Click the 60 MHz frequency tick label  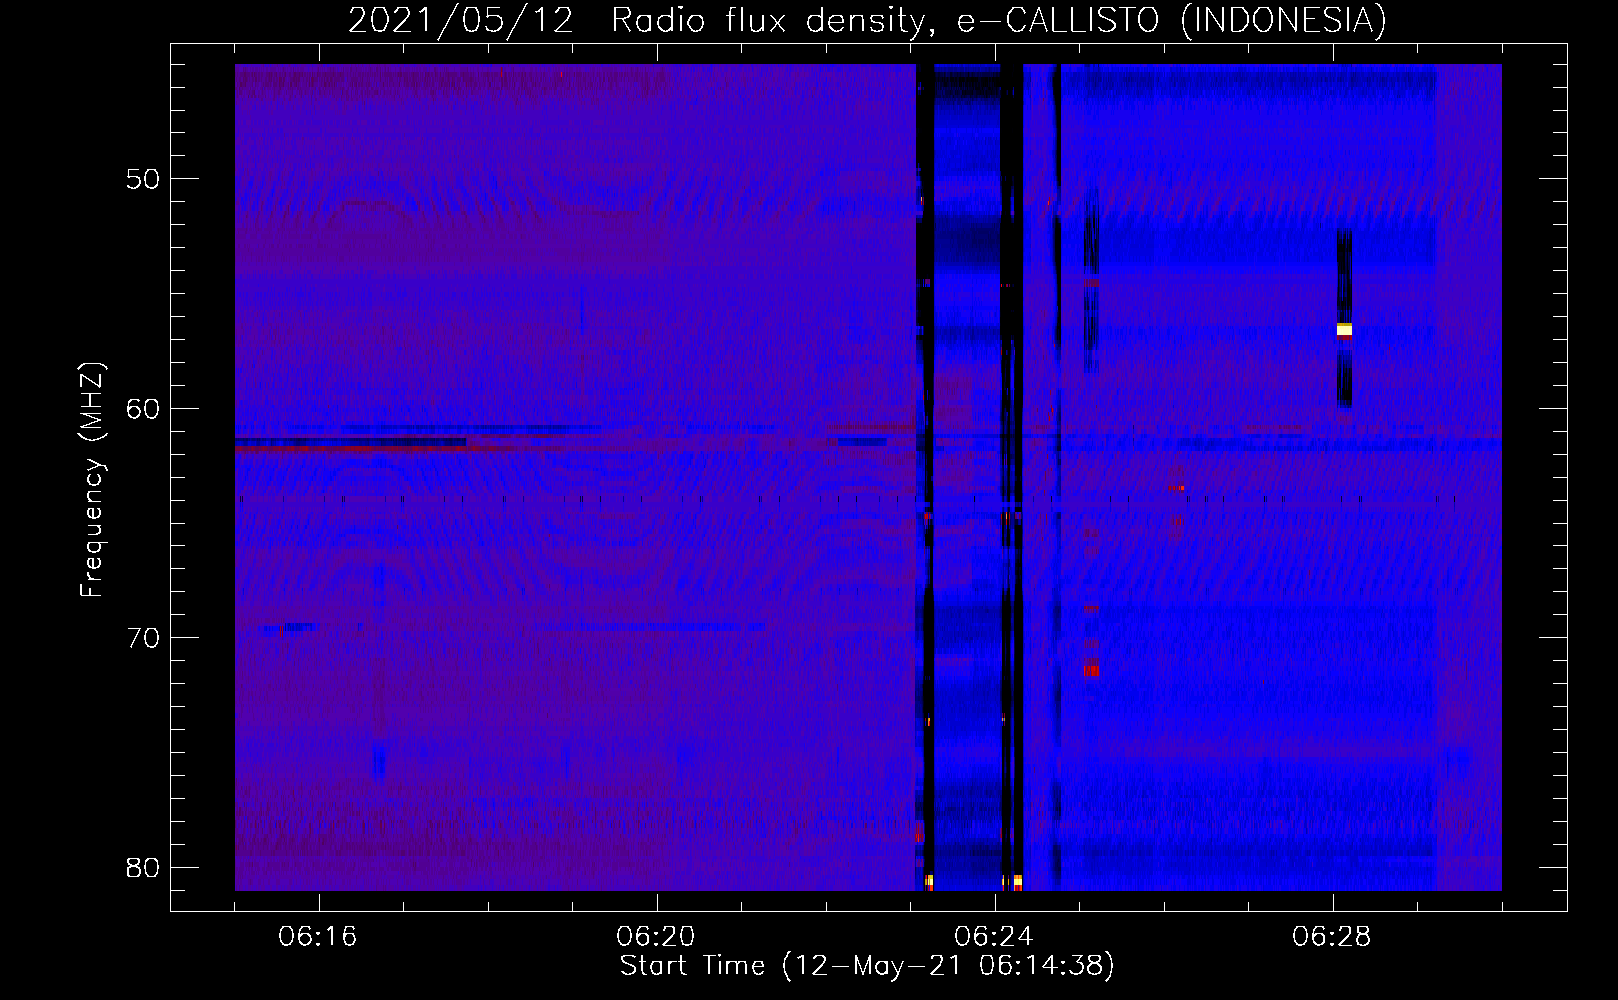click(143, 408)
